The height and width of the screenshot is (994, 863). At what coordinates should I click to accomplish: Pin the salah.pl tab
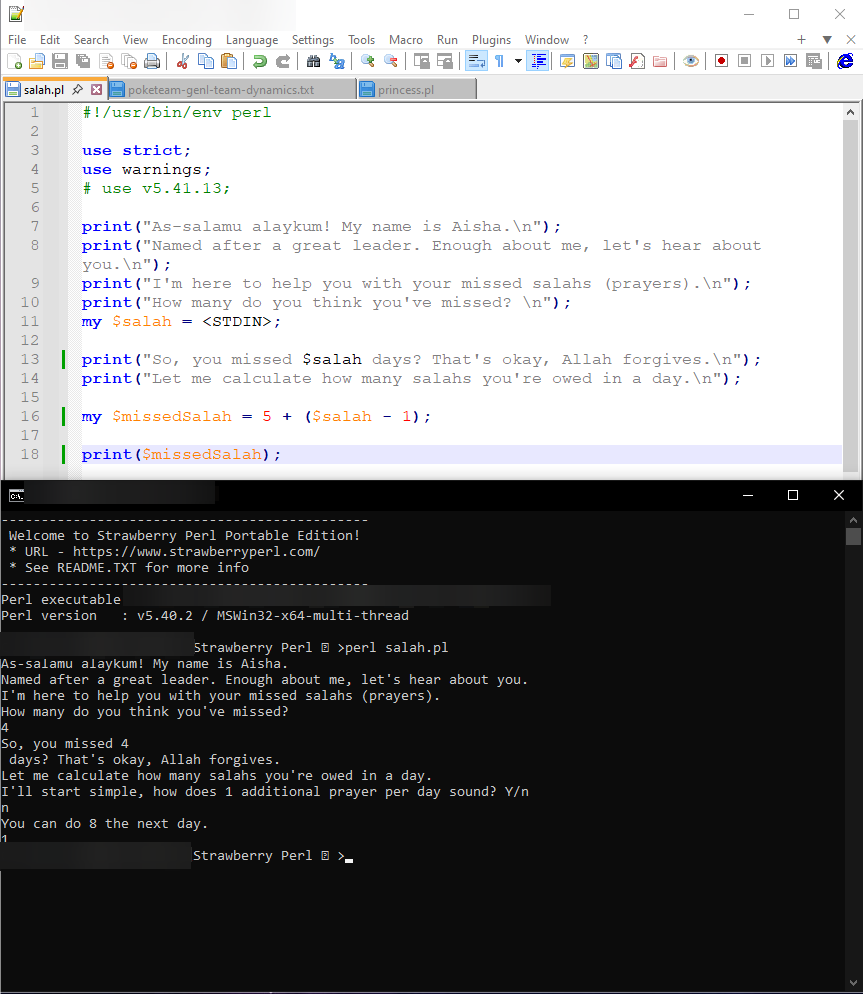point(78,90)
